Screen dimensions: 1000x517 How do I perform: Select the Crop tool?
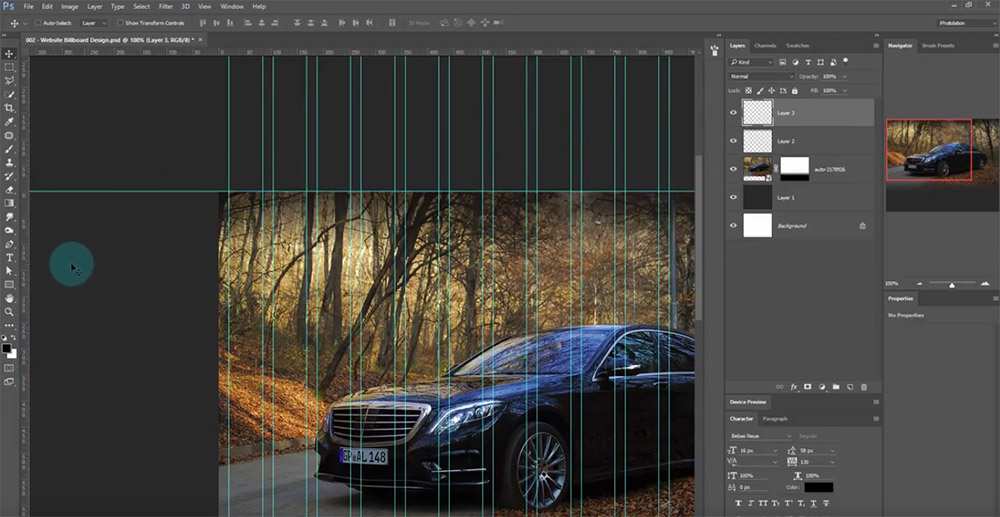point(9,108)
